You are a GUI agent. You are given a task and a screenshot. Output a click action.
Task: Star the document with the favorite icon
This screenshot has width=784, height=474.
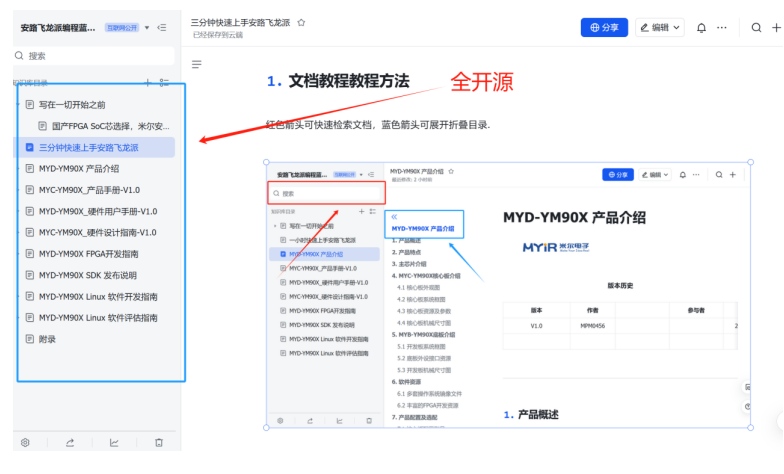302,22
